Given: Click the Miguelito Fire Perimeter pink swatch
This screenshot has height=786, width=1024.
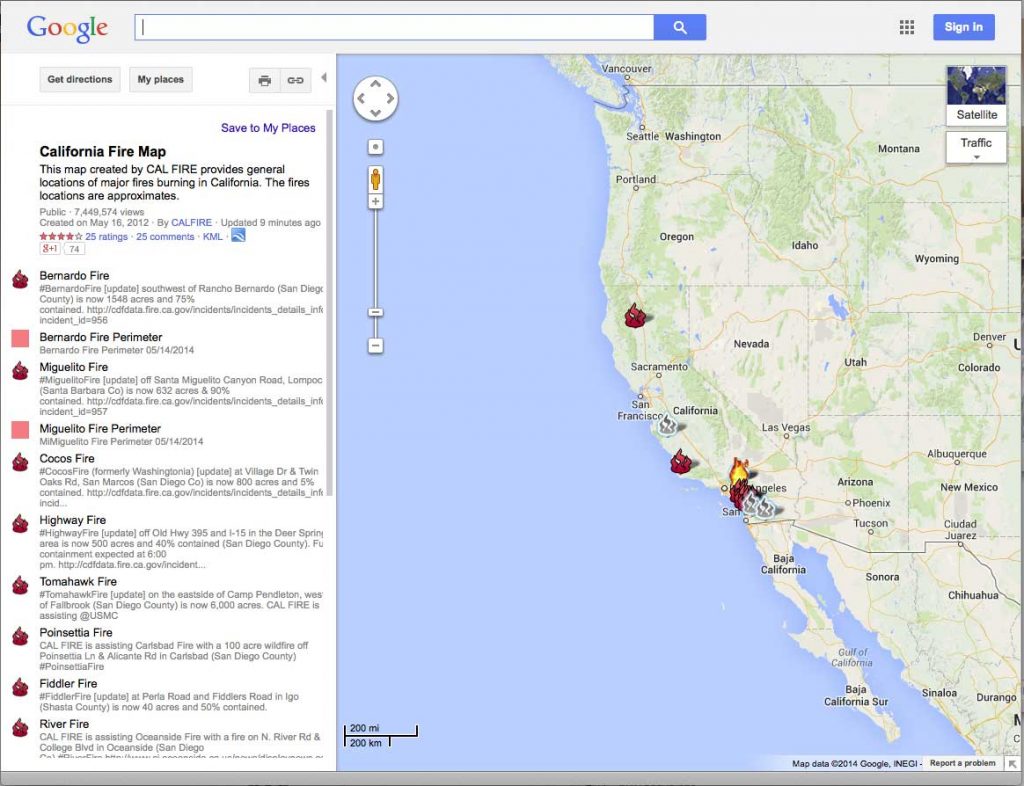Looking at the screenshot, I should 20,430.
